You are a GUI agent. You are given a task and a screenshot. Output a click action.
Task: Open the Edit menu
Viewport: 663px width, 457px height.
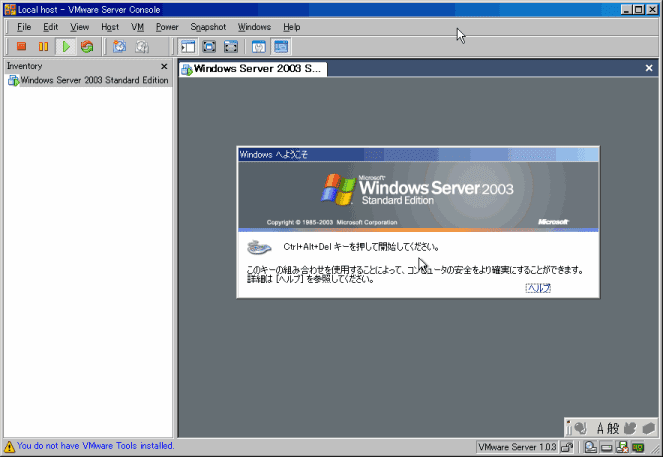pyautogui.click(x=50, y=27)
